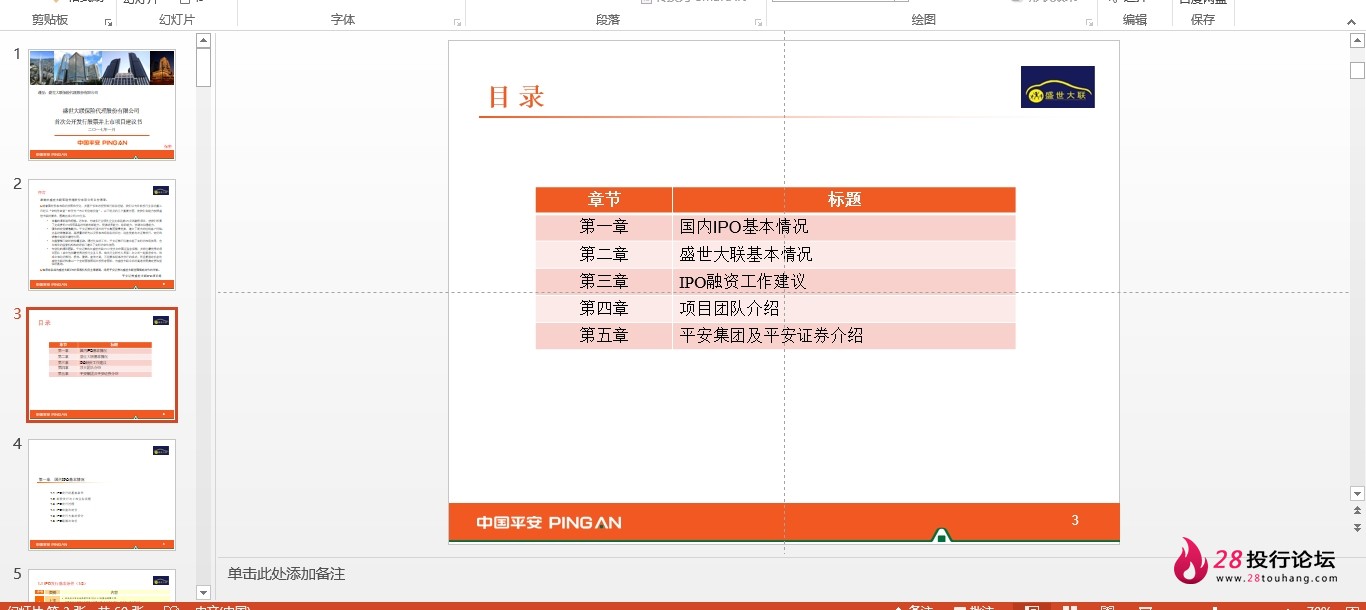
Task: Click the 项目团队介绍 table cell
Action: 844,308
